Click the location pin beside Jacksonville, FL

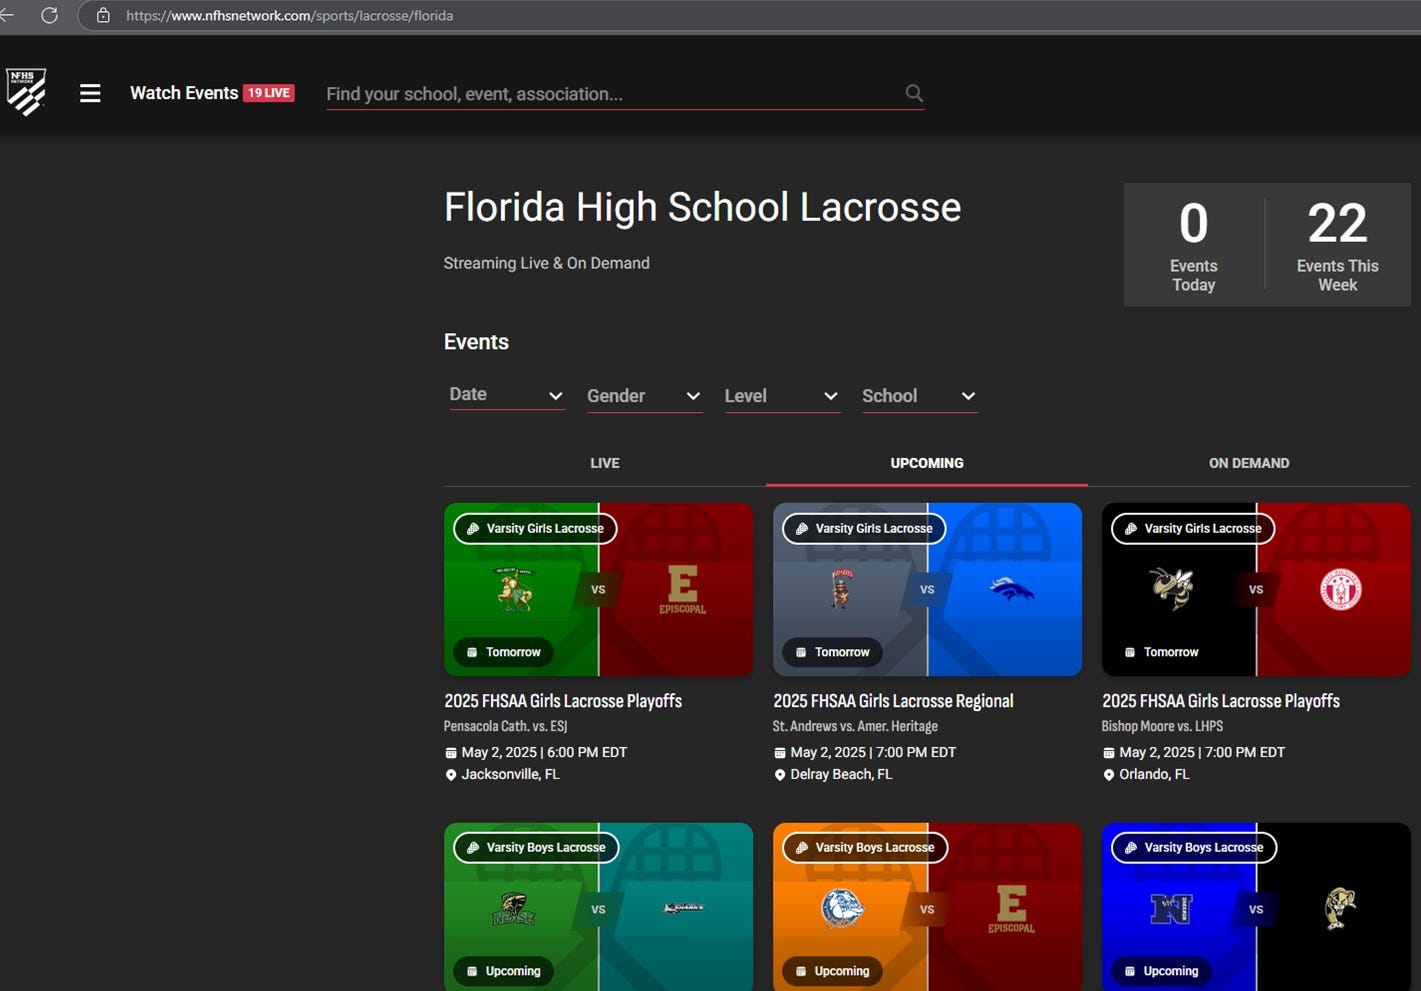pos(450,775)
